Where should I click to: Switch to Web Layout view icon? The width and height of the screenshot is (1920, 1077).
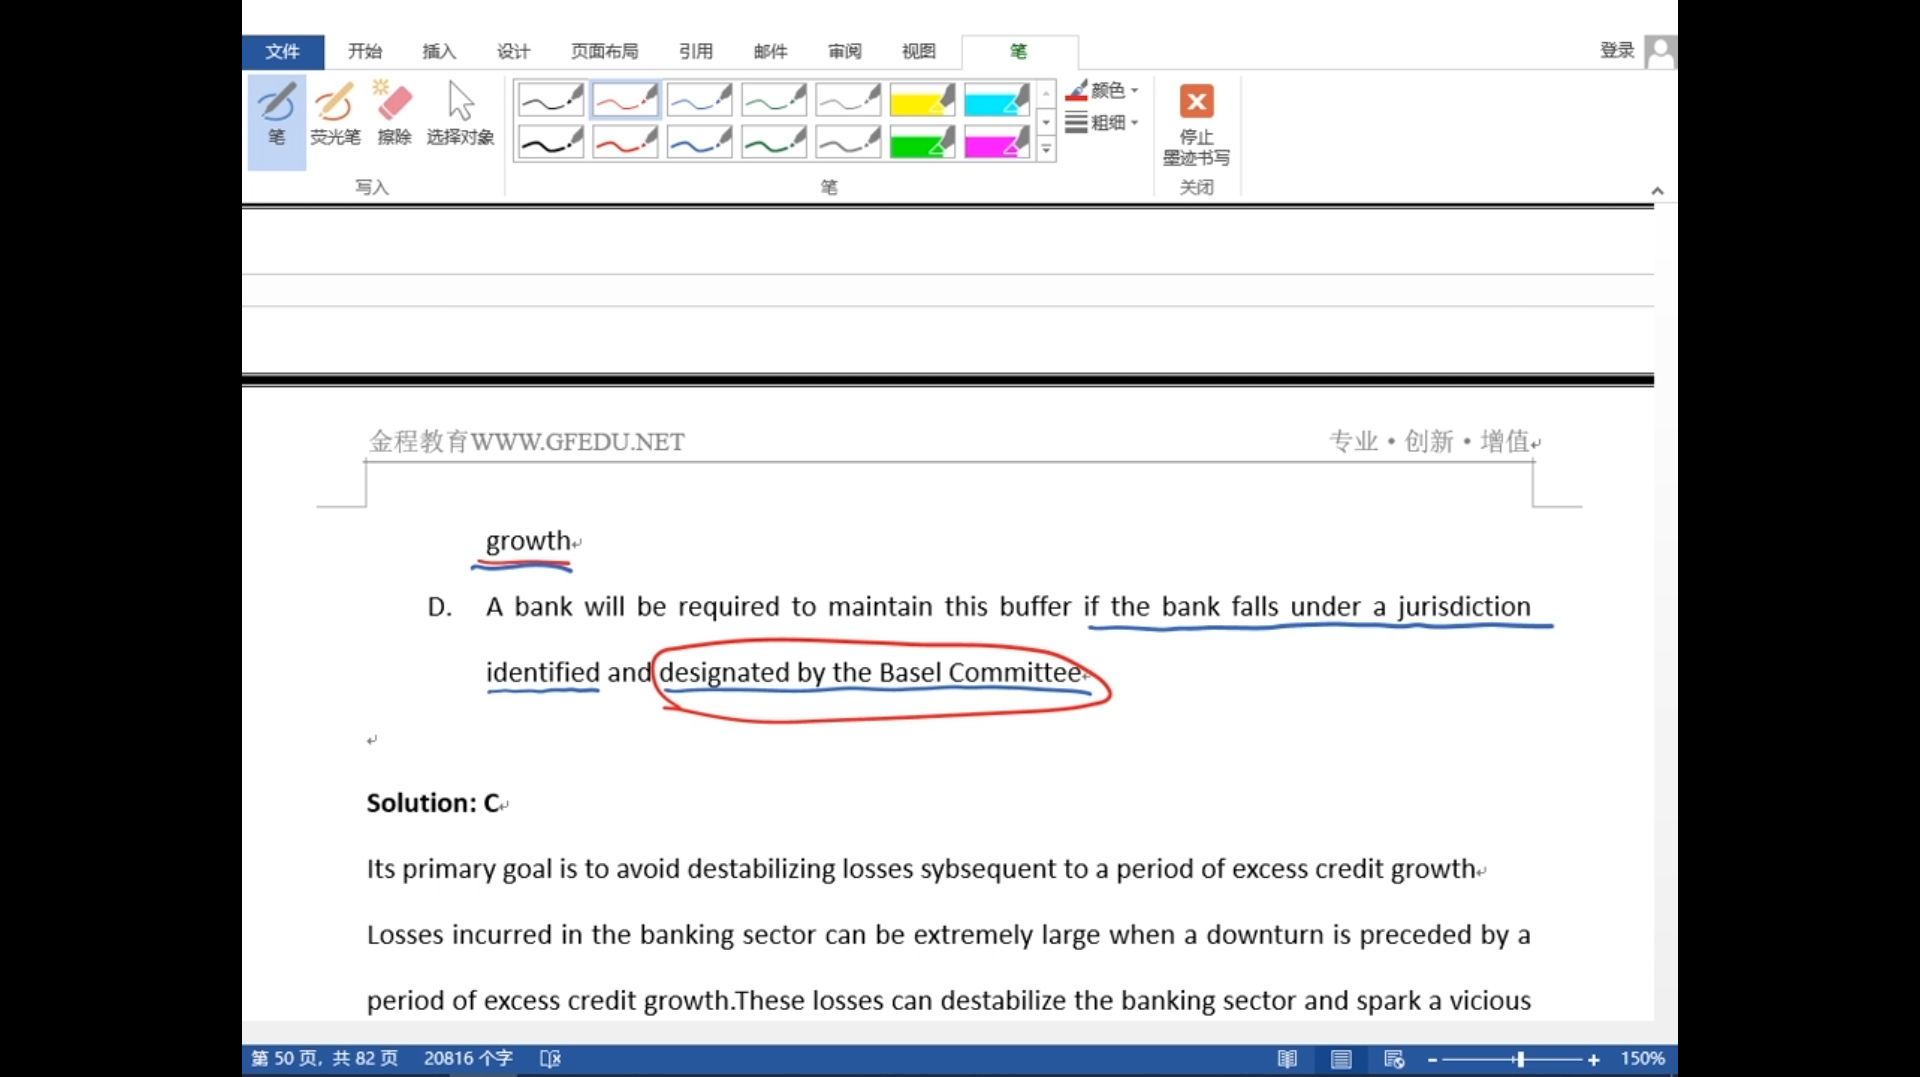coord(1394,1059)
